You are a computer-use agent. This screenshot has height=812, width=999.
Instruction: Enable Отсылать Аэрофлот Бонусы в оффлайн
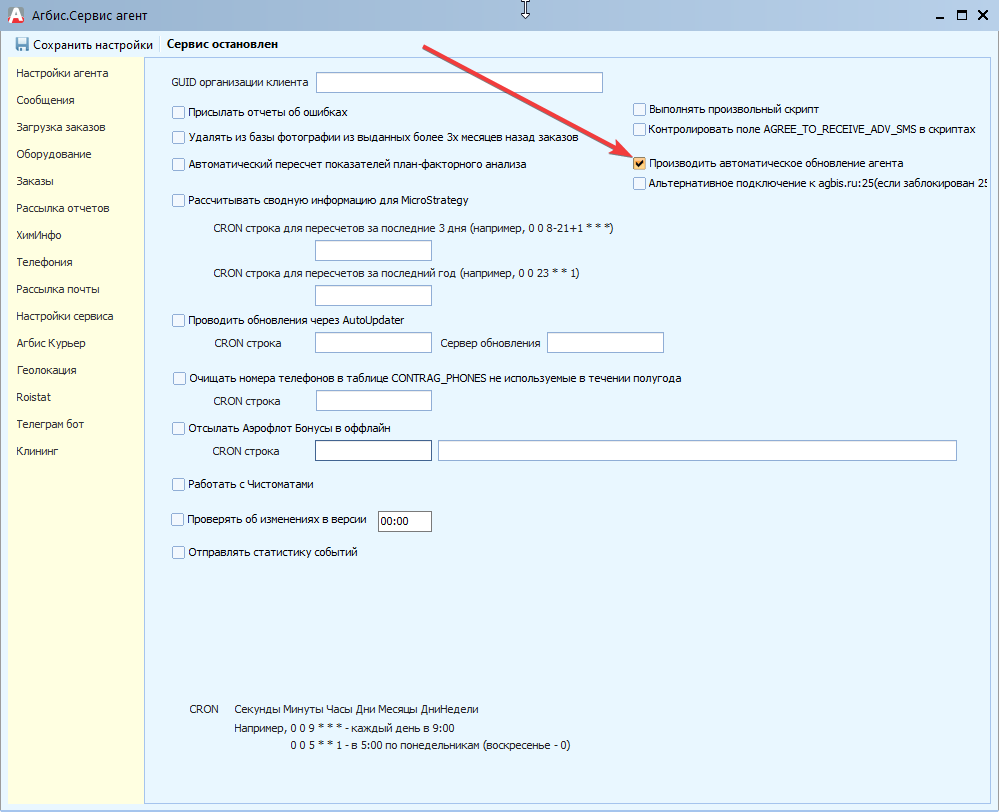point(178,429)
